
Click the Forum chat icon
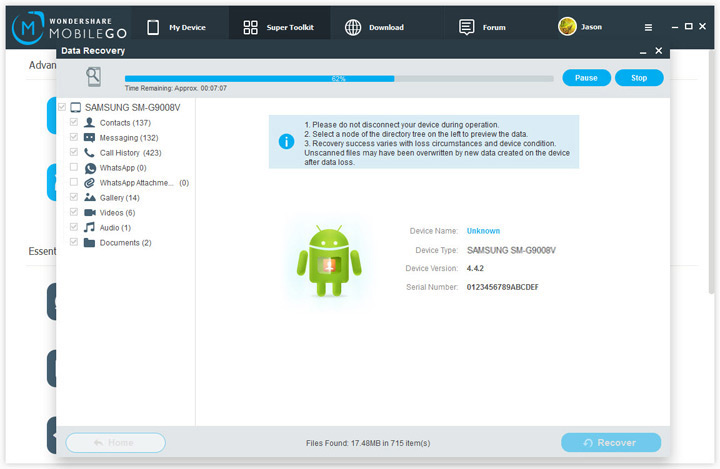pos(467,28)
